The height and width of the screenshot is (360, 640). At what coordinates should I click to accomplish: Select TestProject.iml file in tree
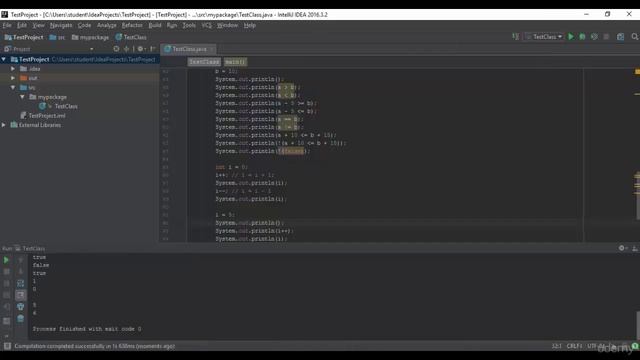pyautogui.click(x=47, y=116)
